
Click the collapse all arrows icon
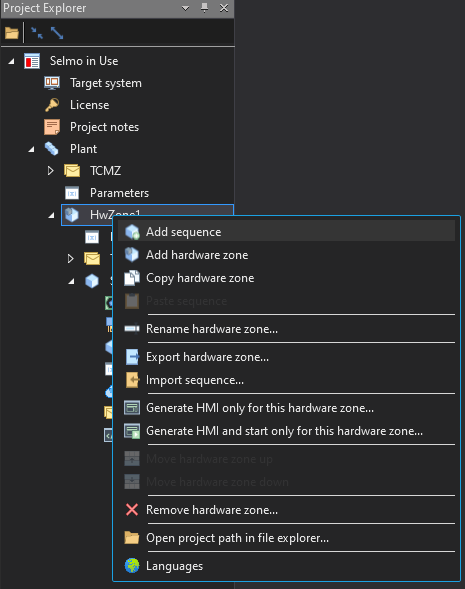36,33
